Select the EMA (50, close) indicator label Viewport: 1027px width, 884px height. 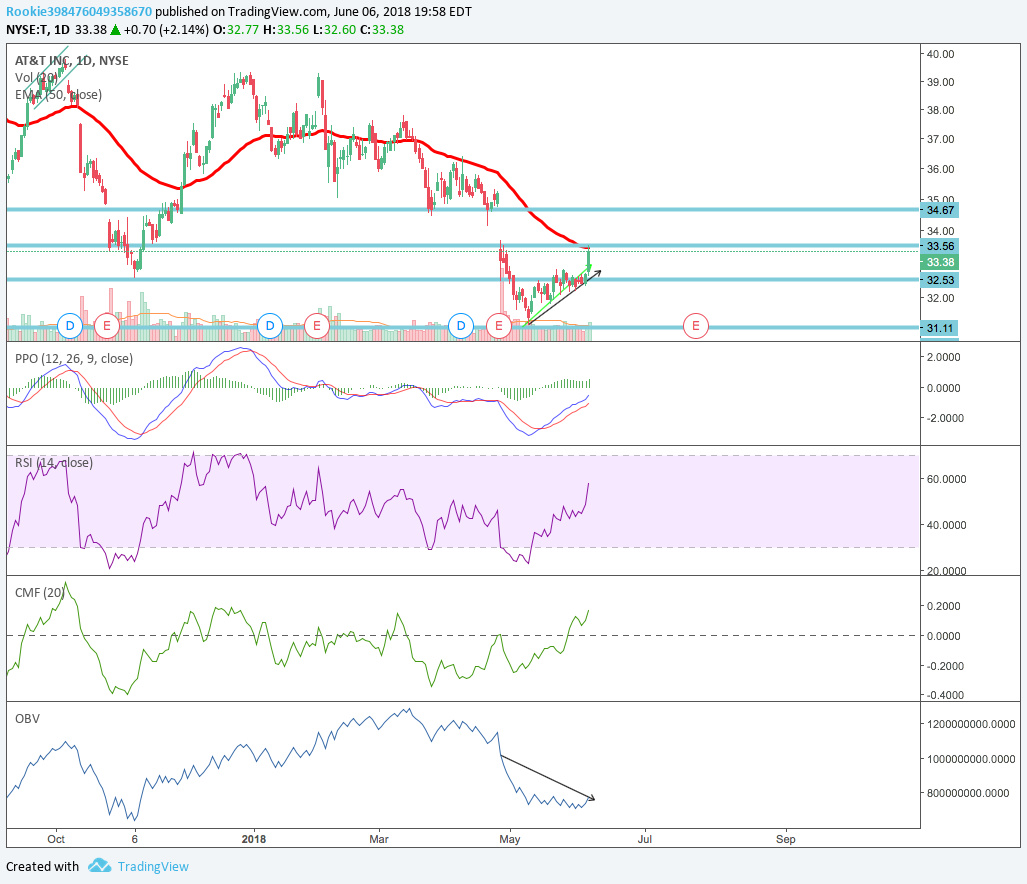(x=58, y=94)
